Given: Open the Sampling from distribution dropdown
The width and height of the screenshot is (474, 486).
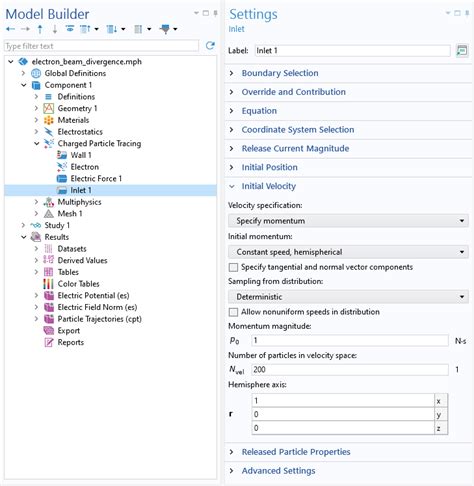Looking at the screenshot, I should tap(348, 297).
